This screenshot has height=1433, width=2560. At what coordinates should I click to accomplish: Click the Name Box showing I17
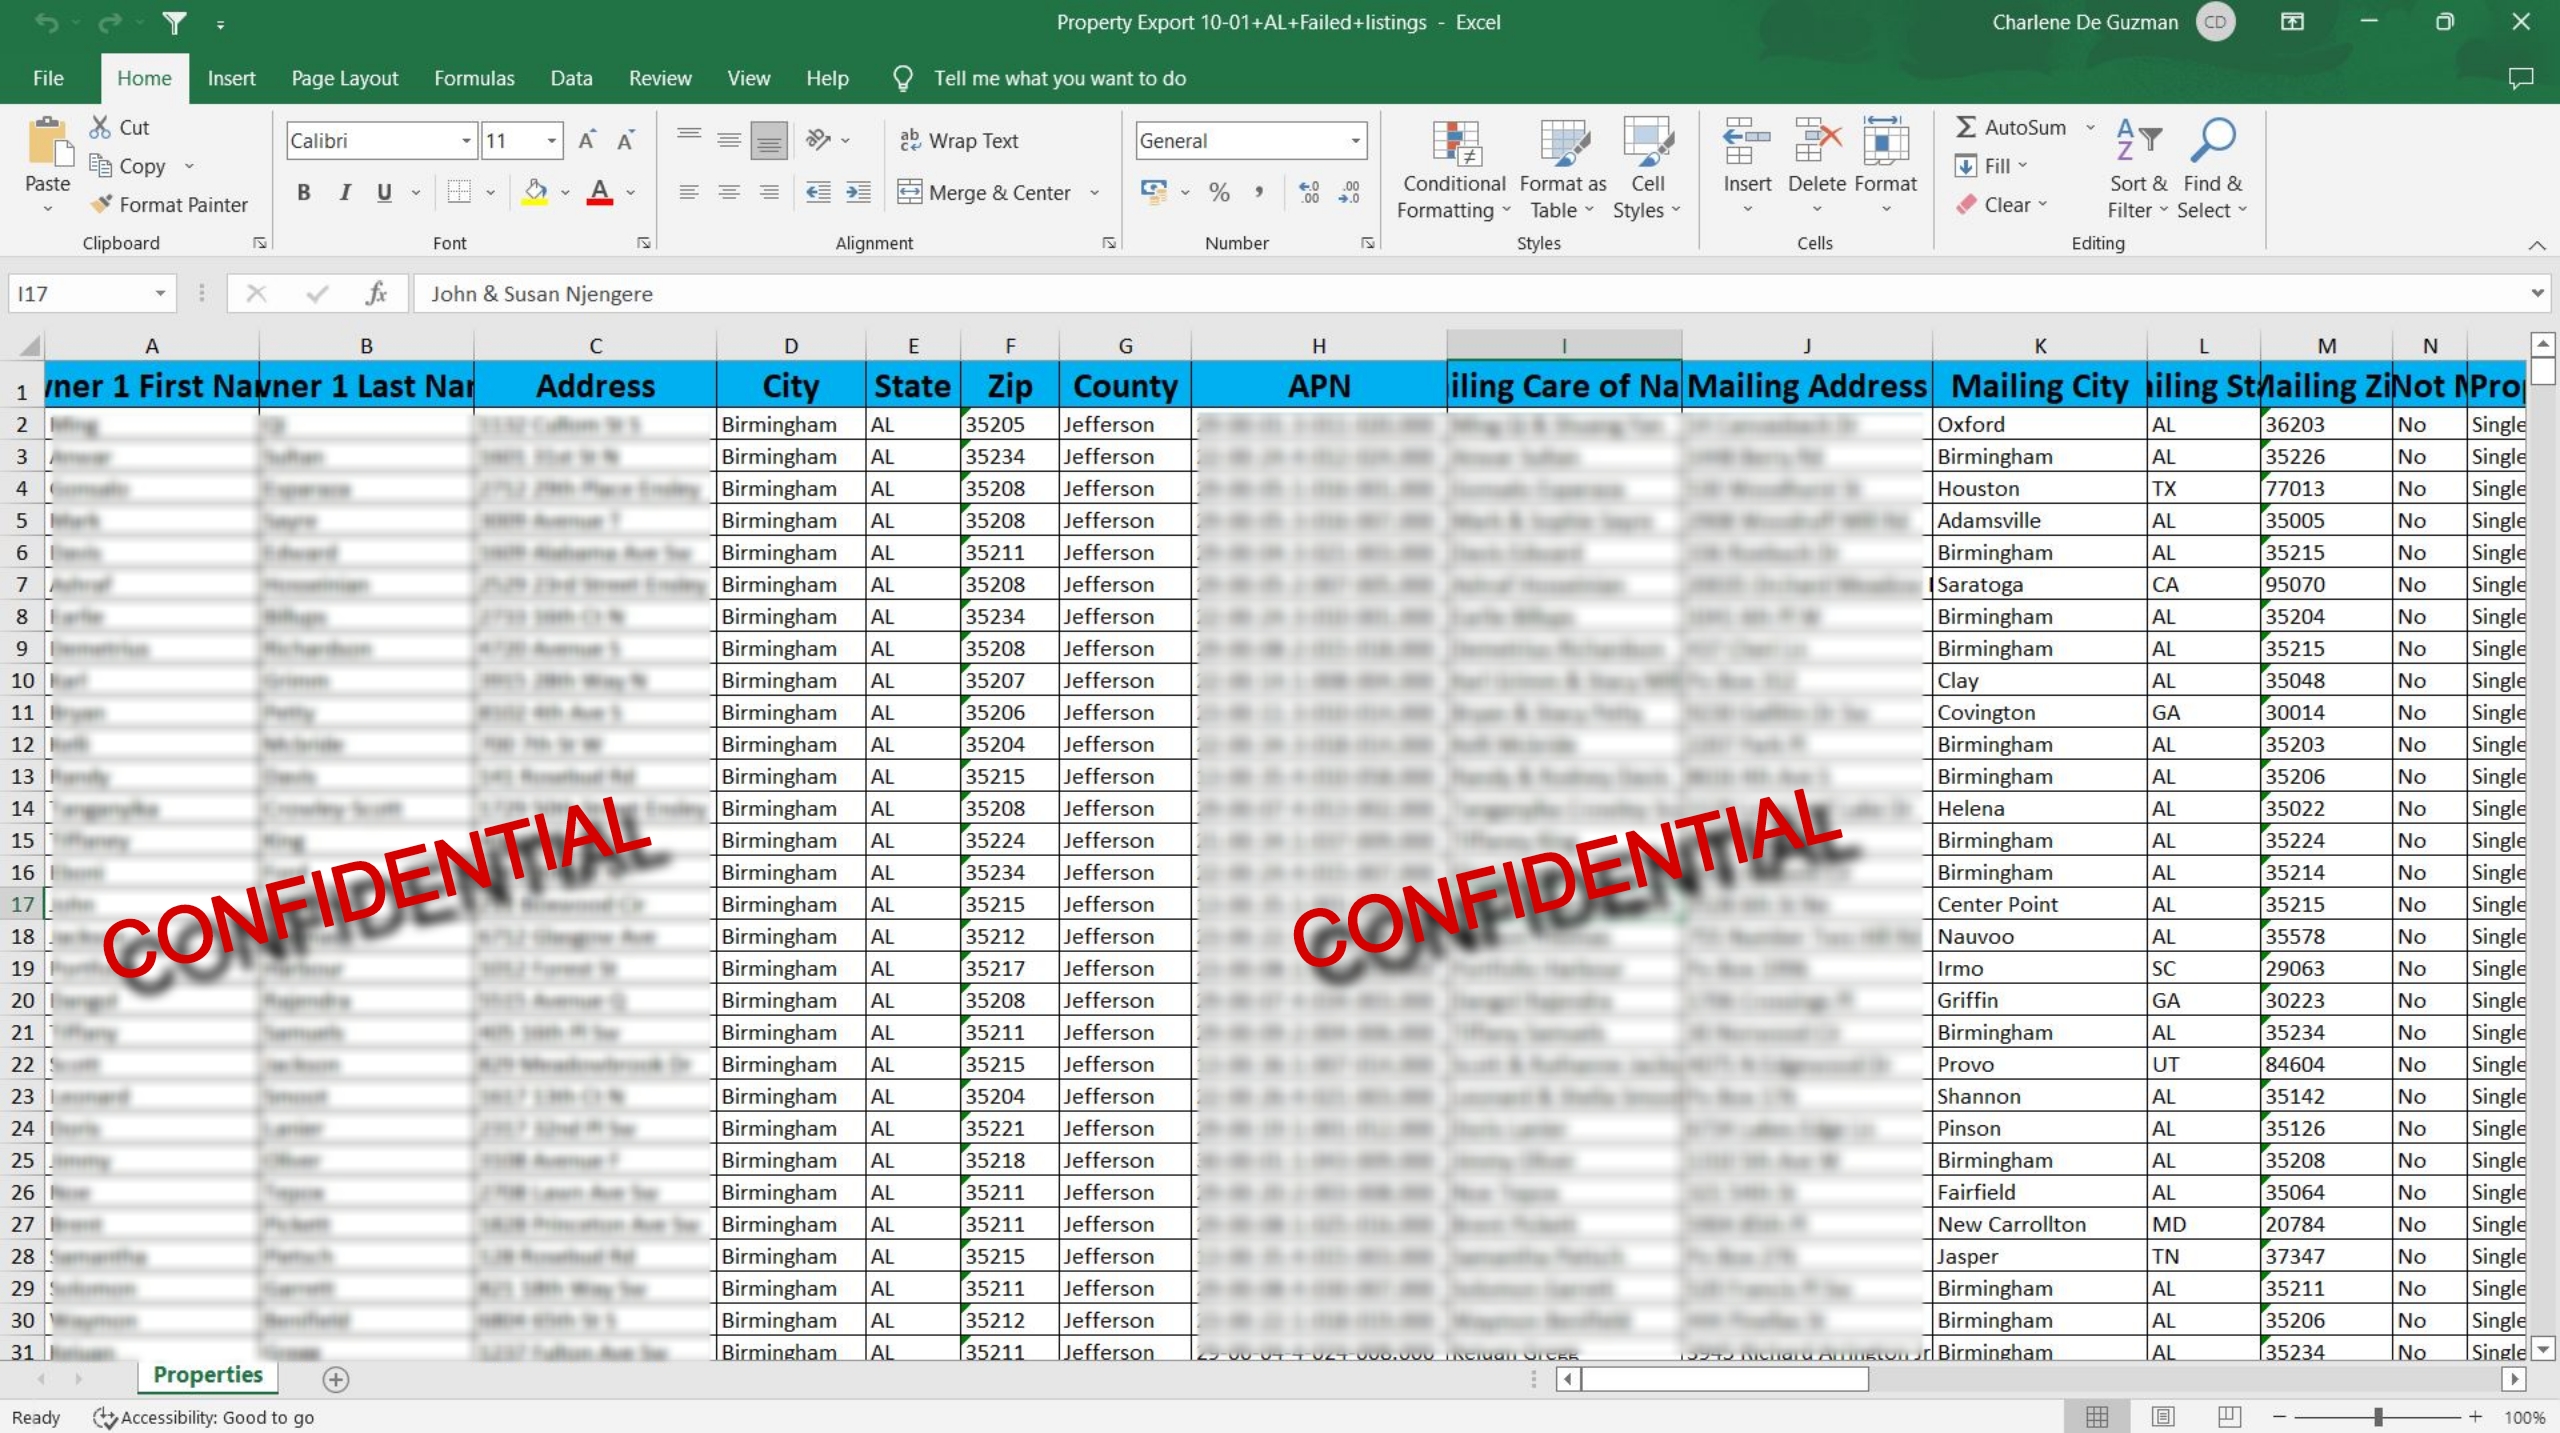coord(80,294)
